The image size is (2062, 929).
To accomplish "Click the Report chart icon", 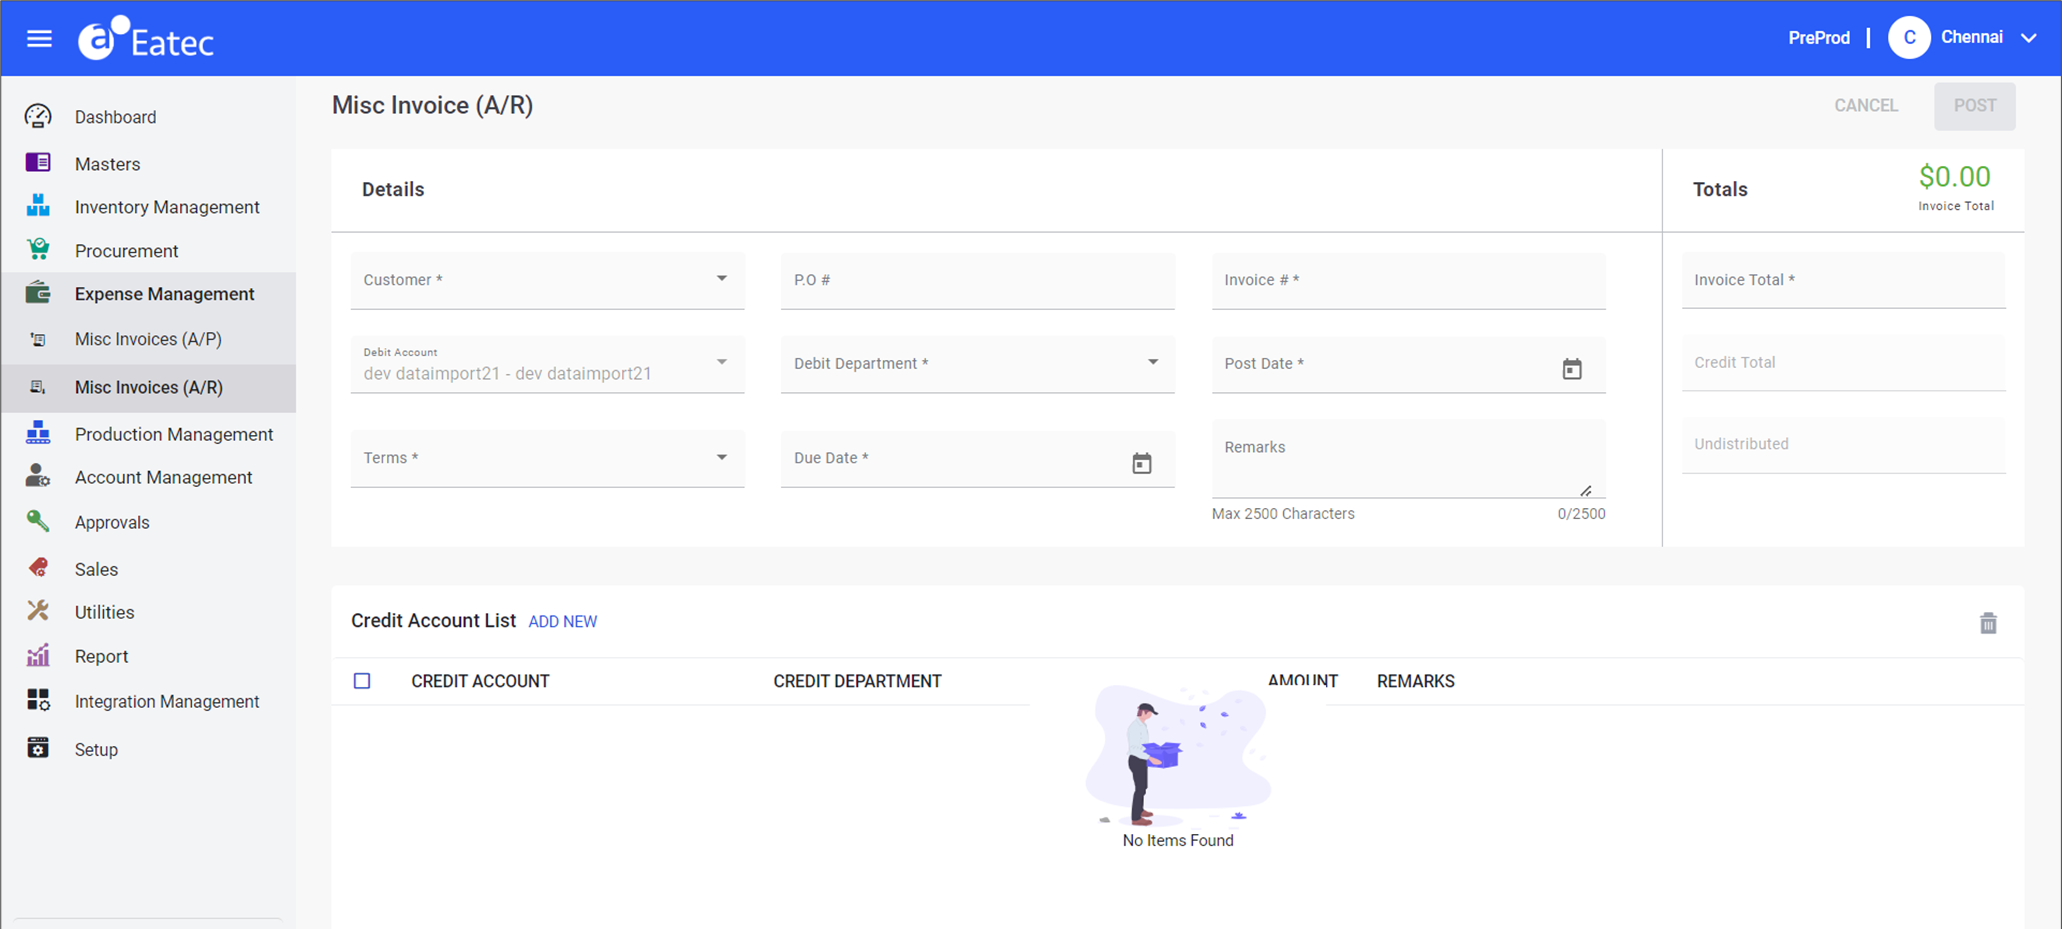I will pyautogui.click(x=37, y=655).
